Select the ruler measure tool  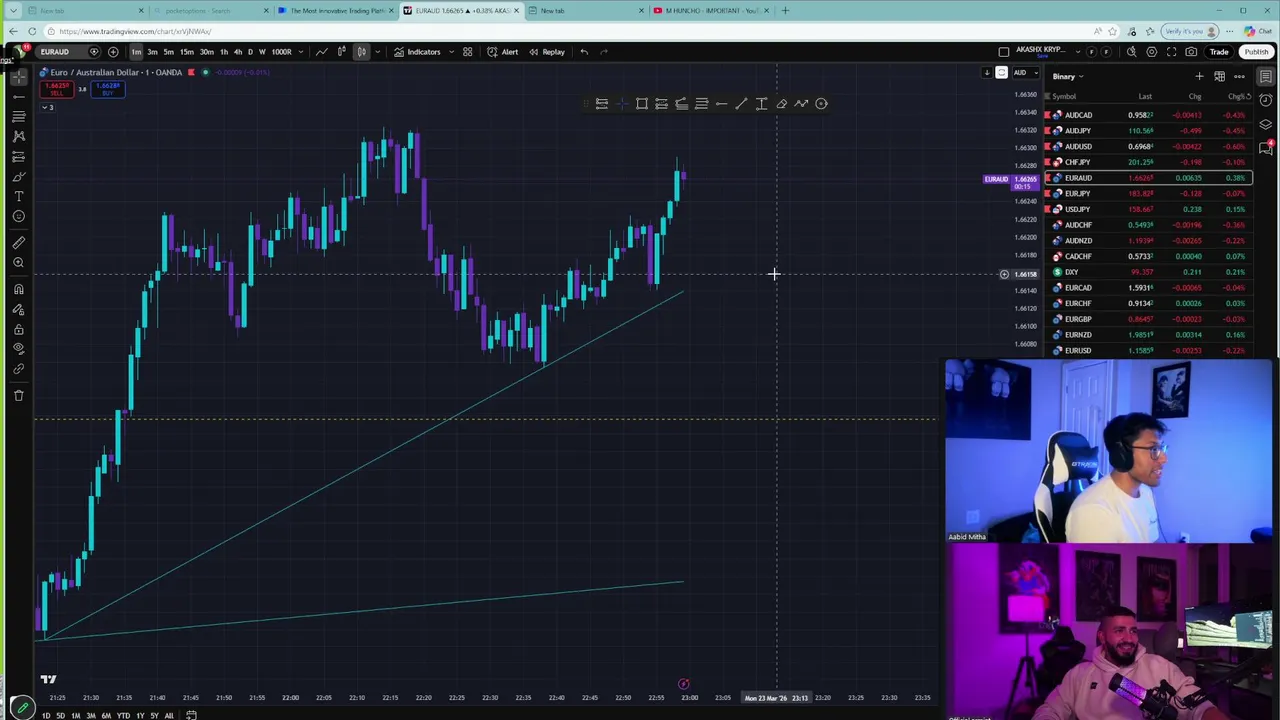click(x=19, y=242)
